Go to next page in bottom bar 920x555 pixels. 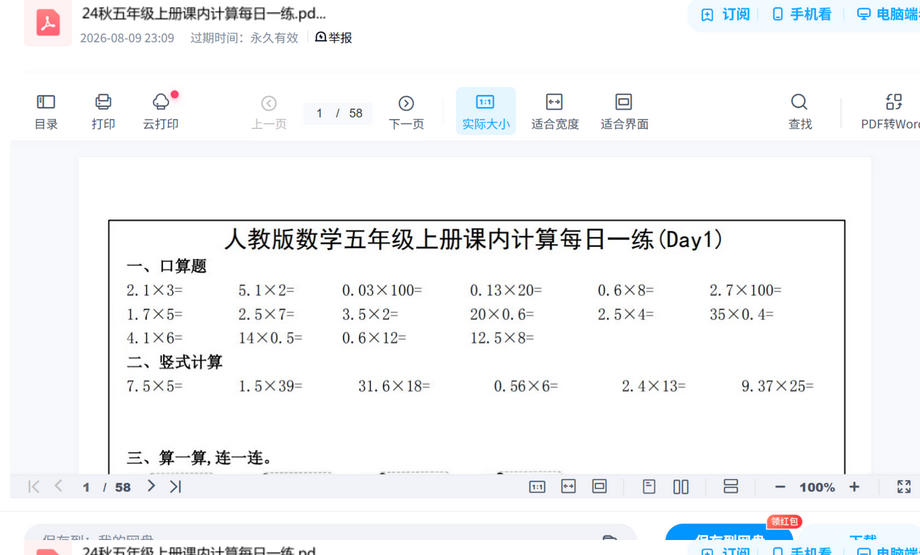click(x=151, y=486)
